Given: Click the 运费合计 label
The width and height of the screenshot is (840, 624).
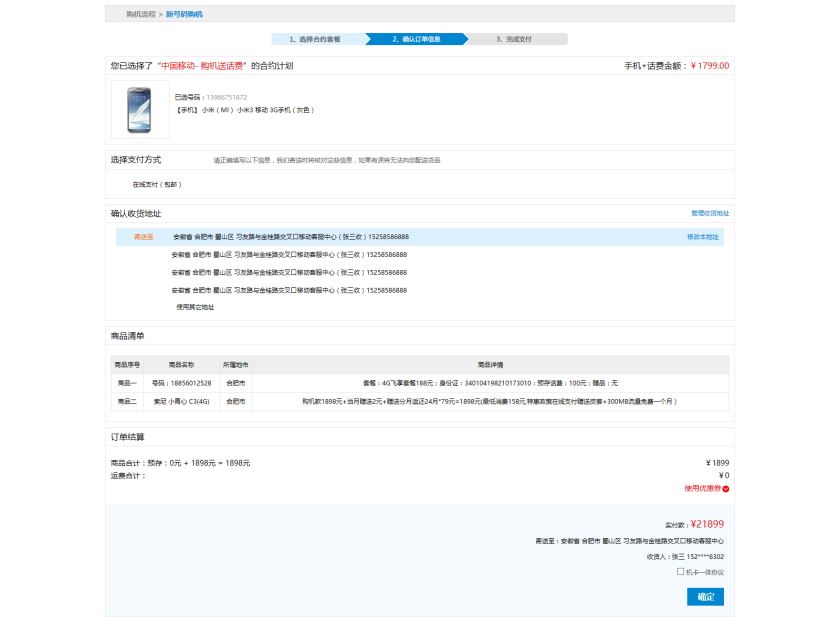Looking at the screenshot, I should [x=128, y=476].
